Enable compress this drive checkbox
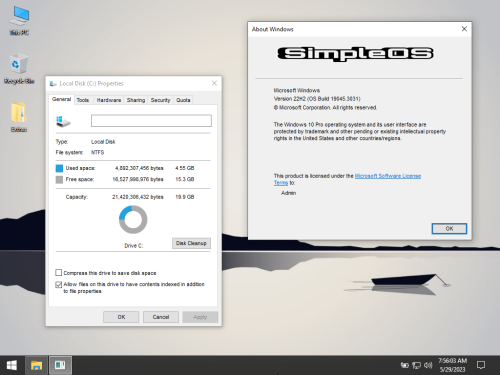The width and height of the screenshot is (500, 375). tap(59, 273)
